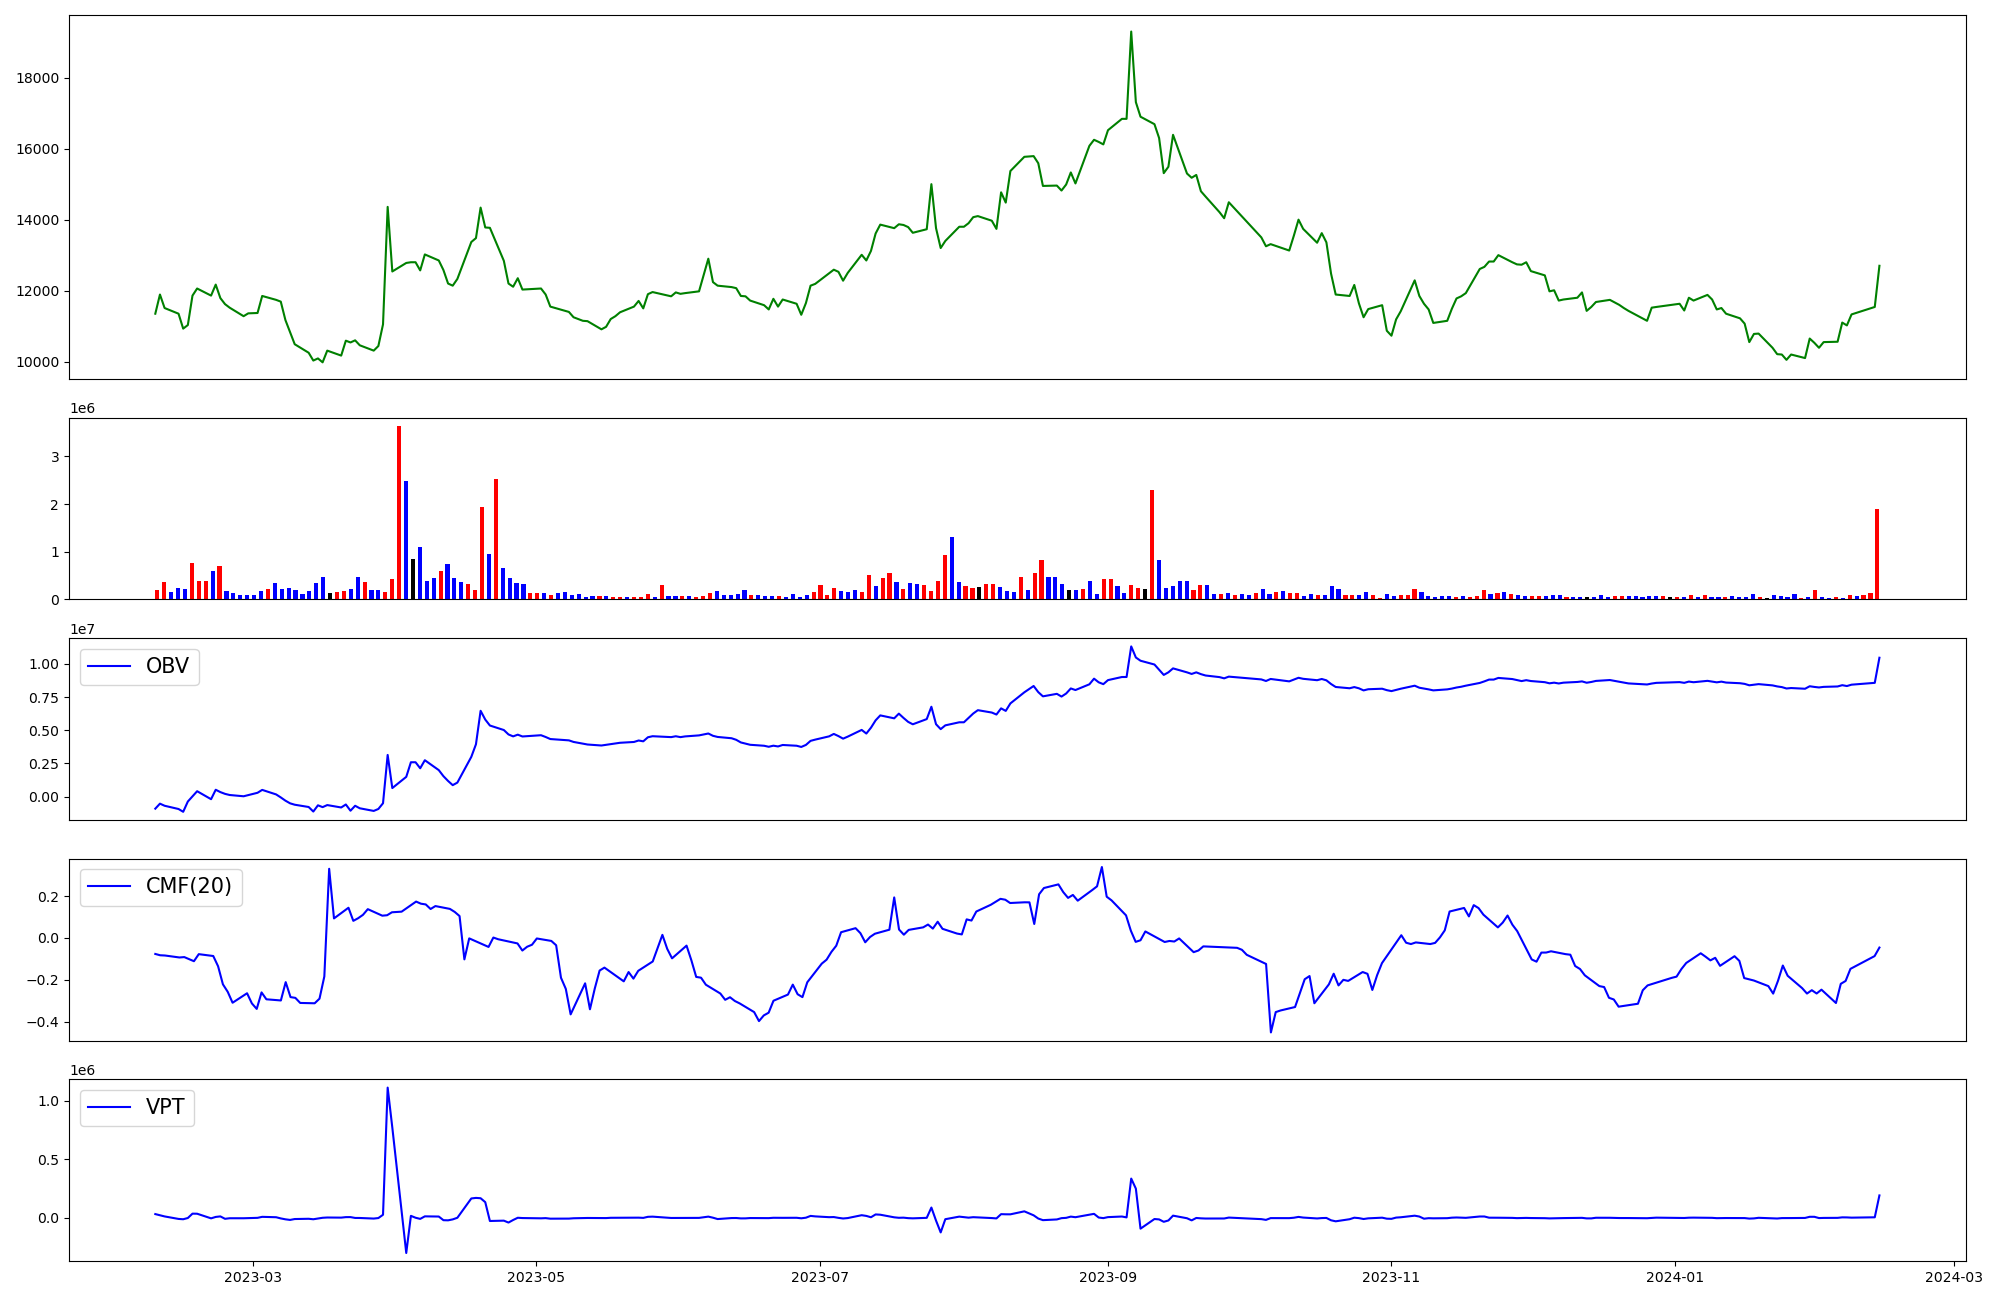
Task: Click the 2024-03 x-axis label
Action: pyautogui.click(x=1954, y=1277)
